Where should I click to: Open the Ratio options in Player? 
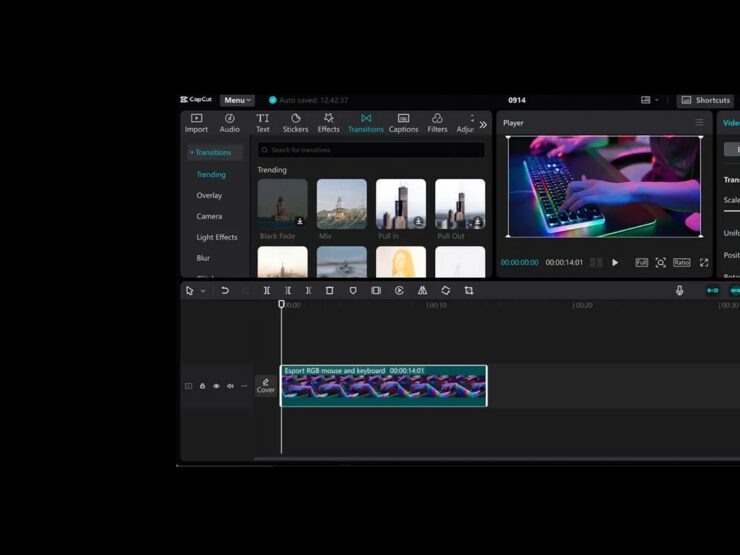click(681, 262)
